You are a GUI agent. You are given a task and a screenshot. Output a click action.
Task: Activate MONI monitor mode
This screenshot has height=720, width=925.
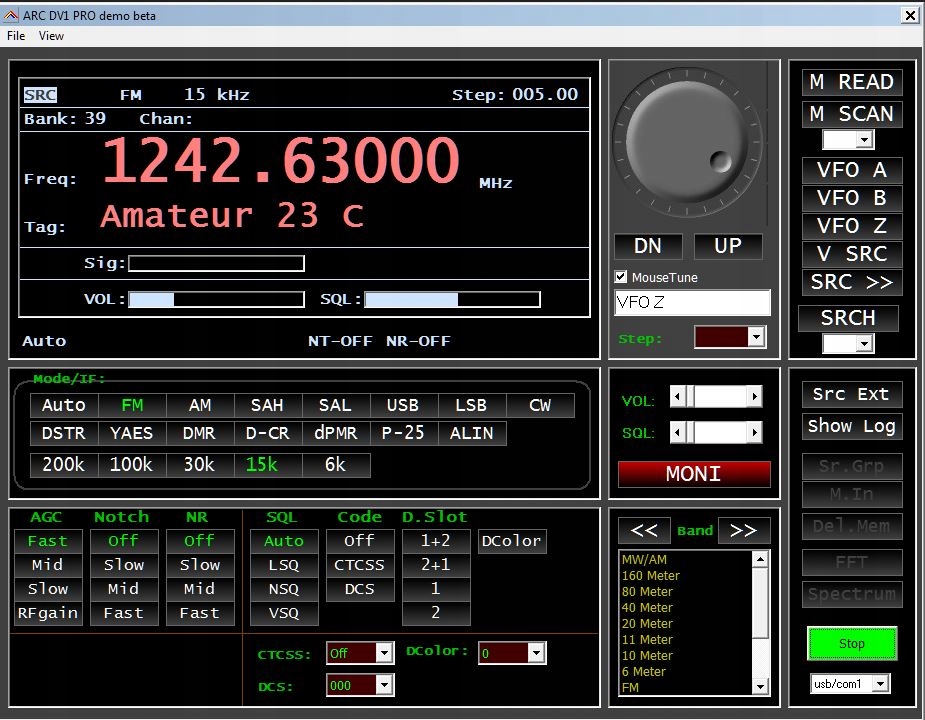[x=694, y=472]
